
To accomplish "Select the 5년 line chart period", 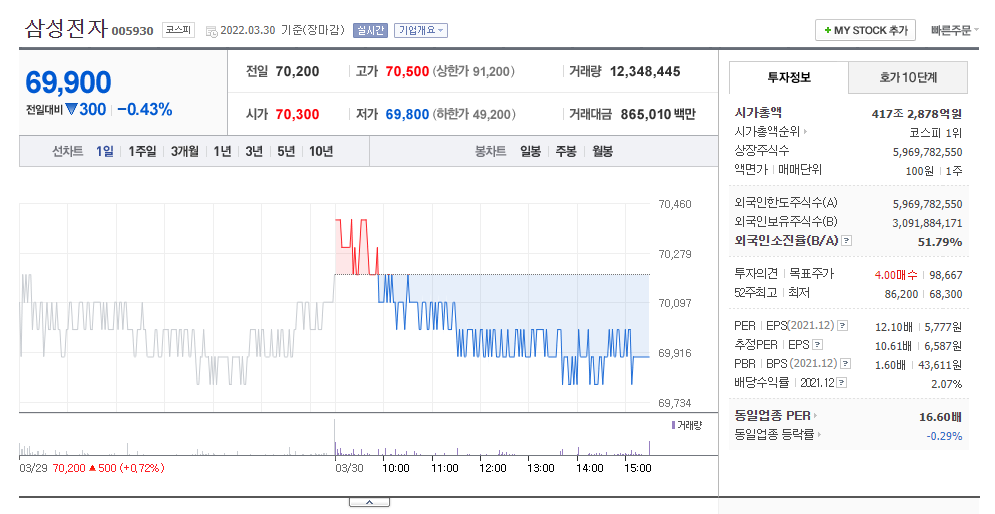I will [286, 152].
